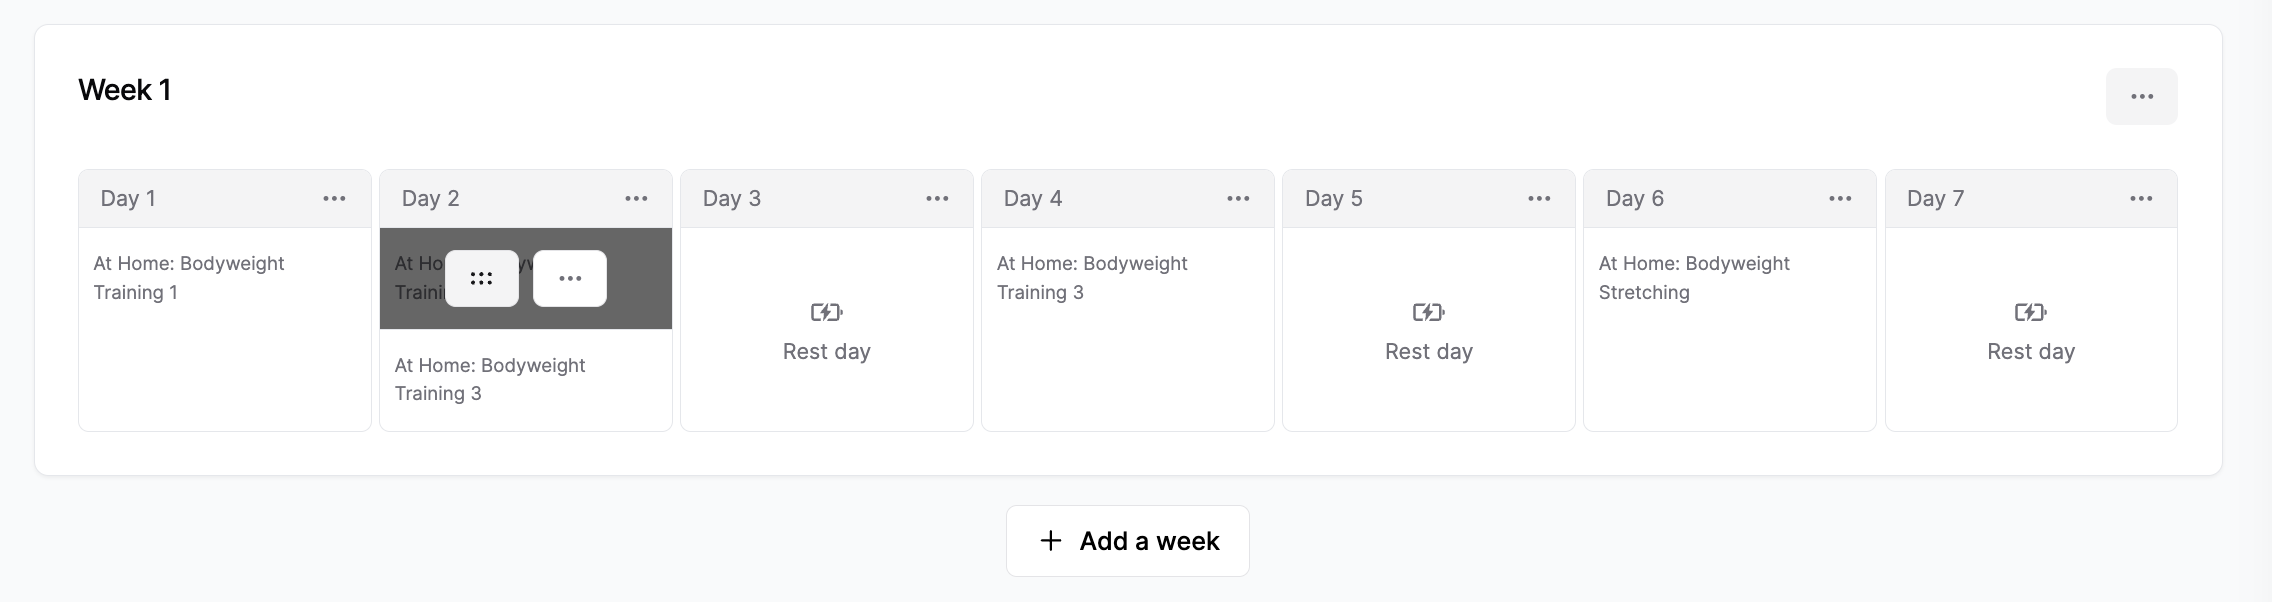2272x602 pixels.
Task: Open Bodyweight Stretching workout in Day 6
Action: pyautogui.click(x=1694, y=278)
